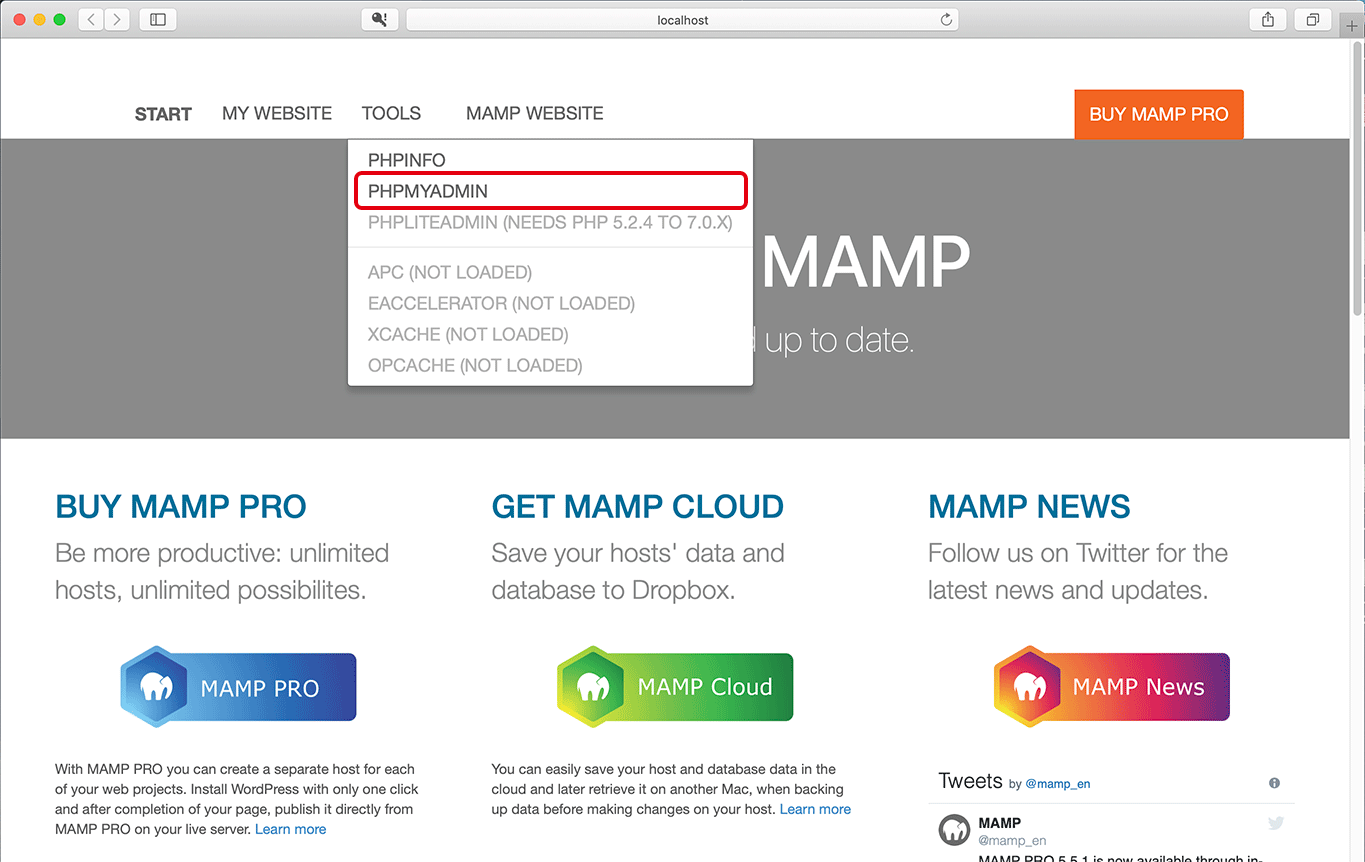The height and width of the screenshot is (862, 1365).
Task: Reload the localhost page
Action: coord(946,19)
